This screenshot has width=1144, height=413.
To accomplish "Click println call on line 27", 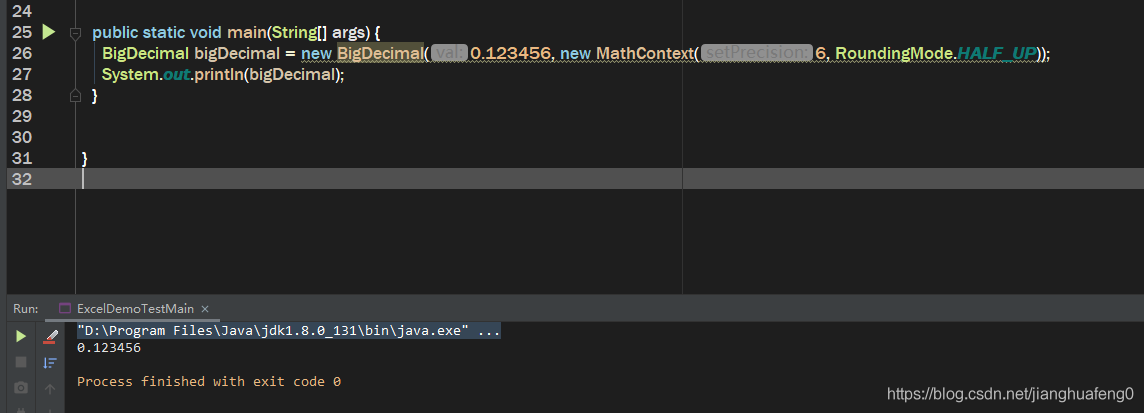I will [x=218, y=74].
